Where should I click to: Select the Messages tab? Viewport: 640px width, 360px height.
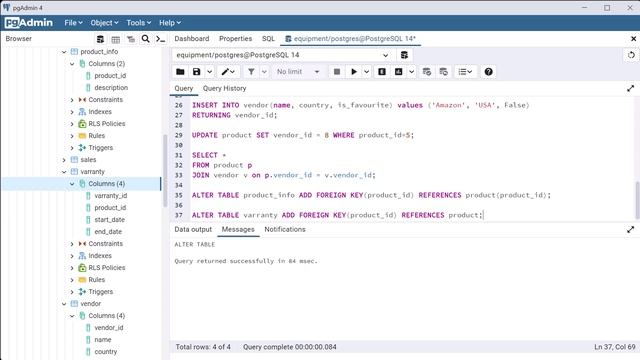[x=238, y=229]
